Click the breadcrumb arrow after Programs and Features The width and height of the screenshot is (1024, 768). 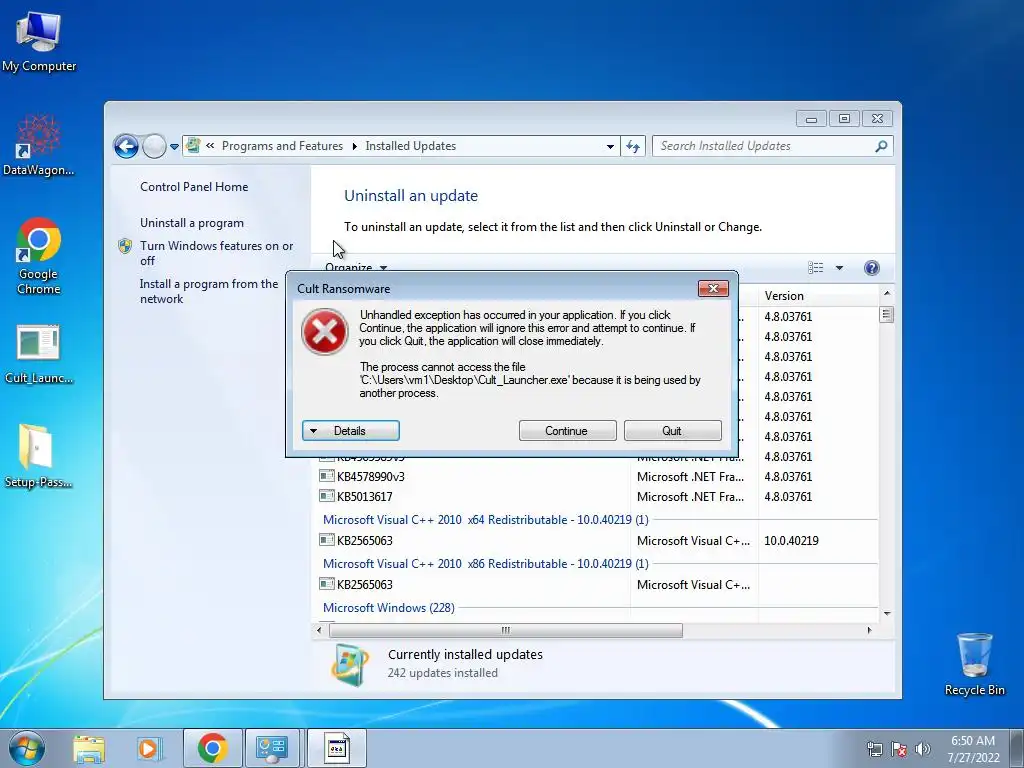[x=355, y=146]
